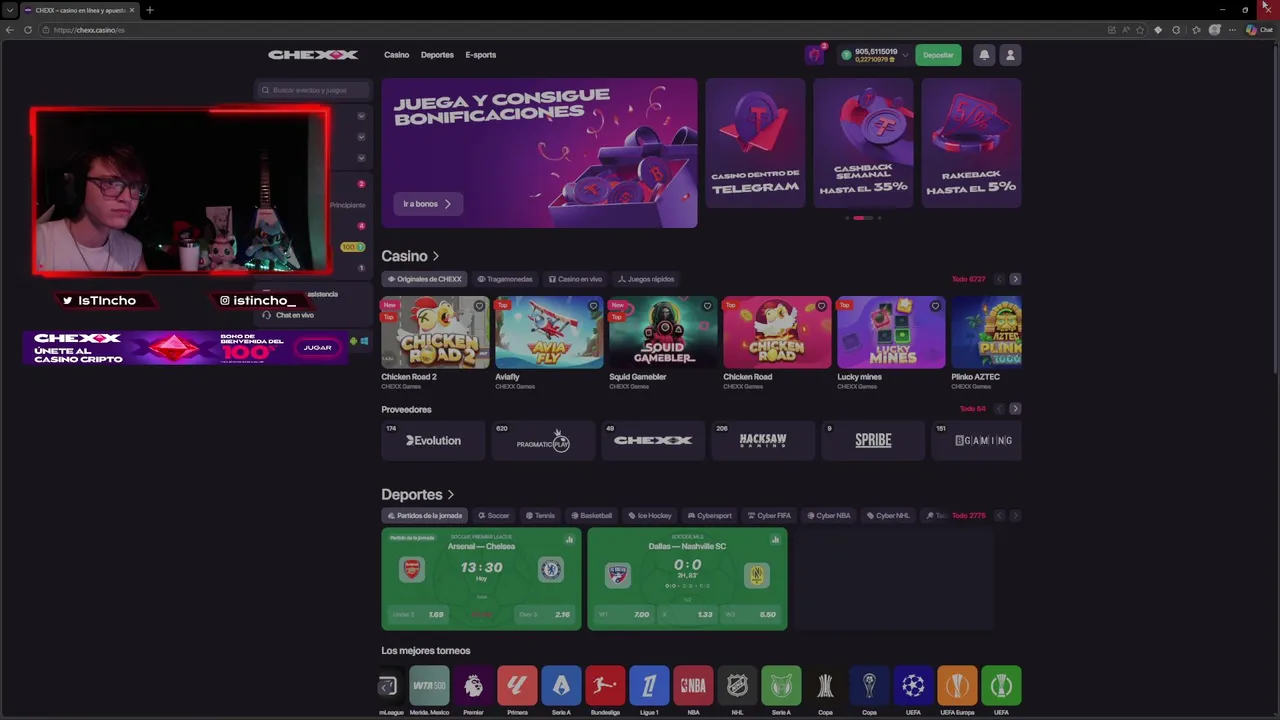Viewport: 1280px width, 720px height.
Task: Select the Basketball sports tab
Action: coord(590,516)
